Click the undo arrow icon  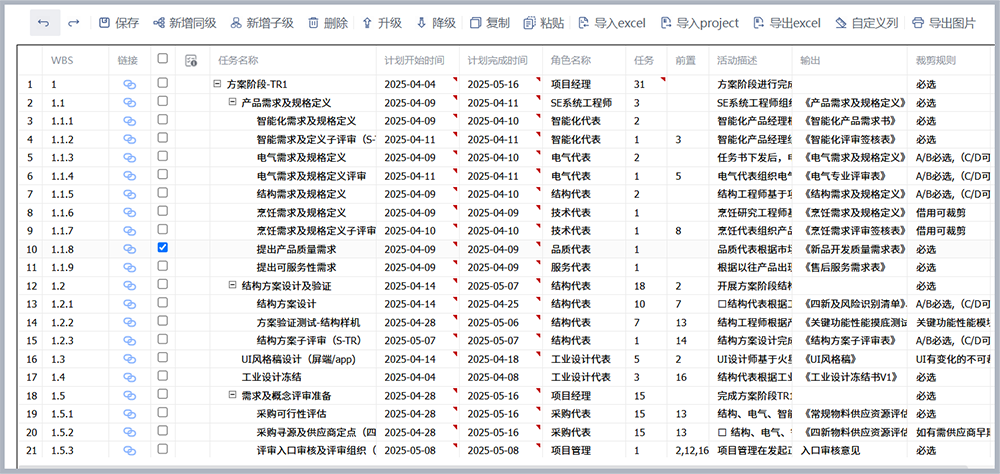44,23
